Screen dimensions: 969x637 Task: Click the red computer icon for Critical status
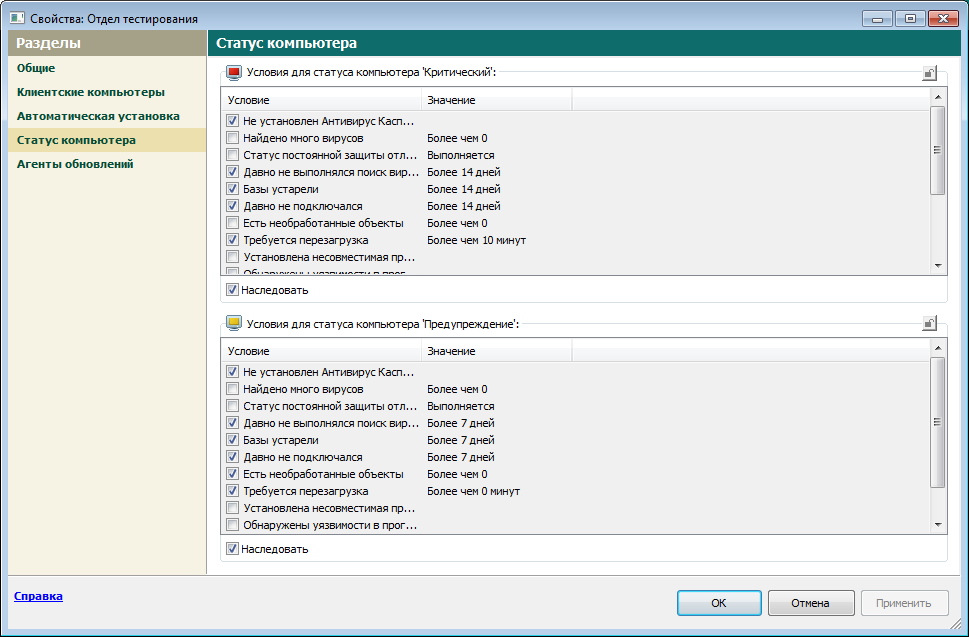[x=234, y=73]
